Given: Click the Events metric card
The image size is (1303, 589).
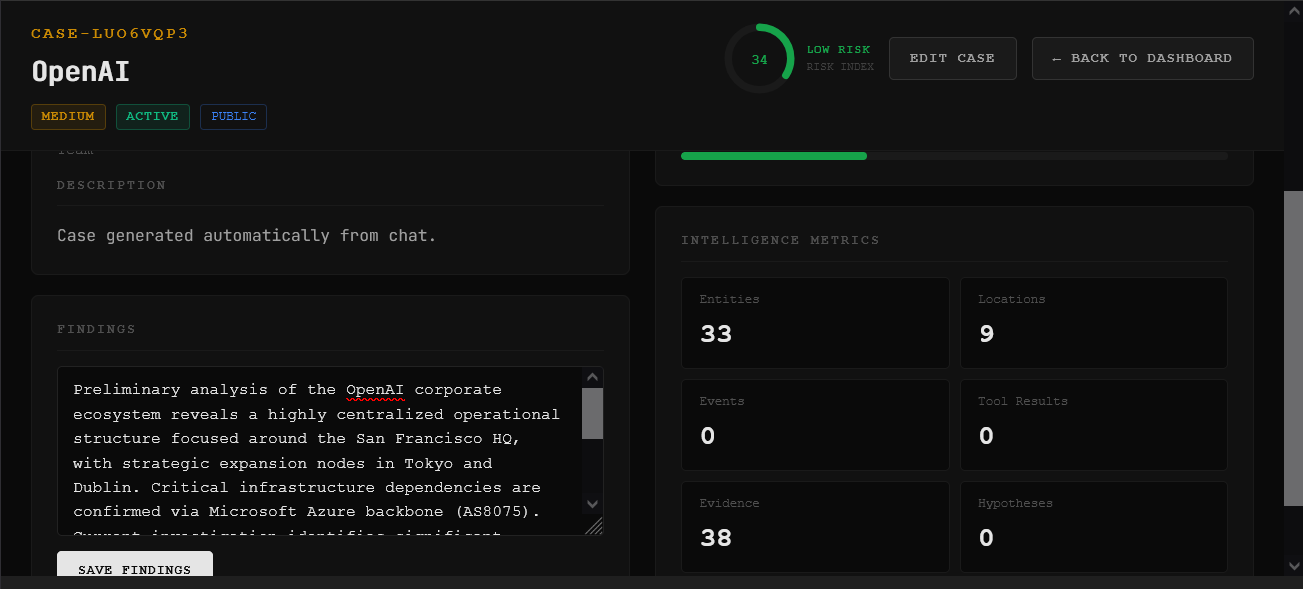Looking at the screenshot, I should click(x=815, y=424).
